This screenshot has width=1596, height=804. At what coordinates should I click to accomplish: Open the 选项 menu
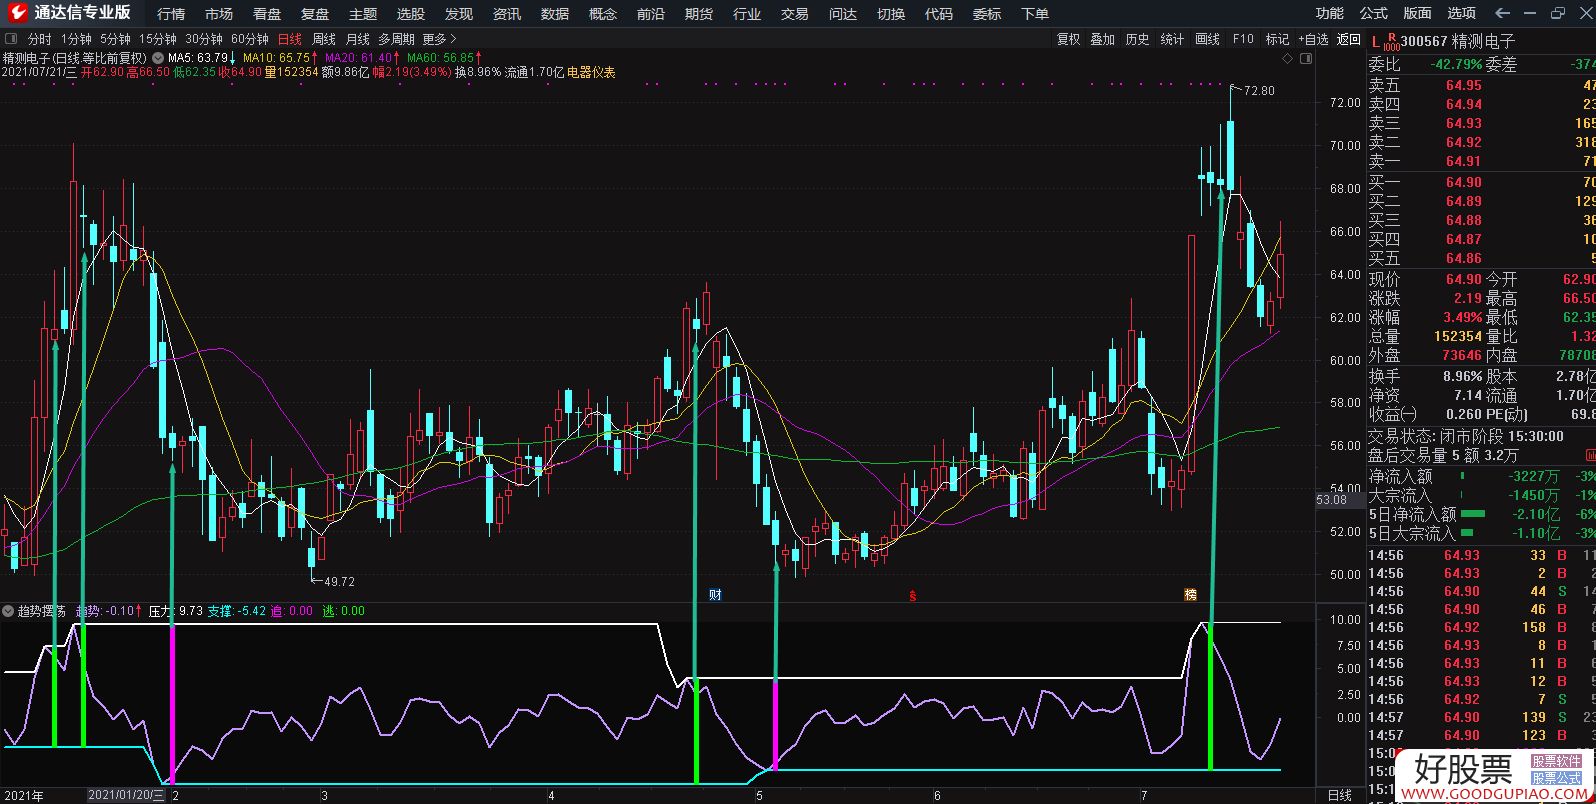[x=1462, y=13]
